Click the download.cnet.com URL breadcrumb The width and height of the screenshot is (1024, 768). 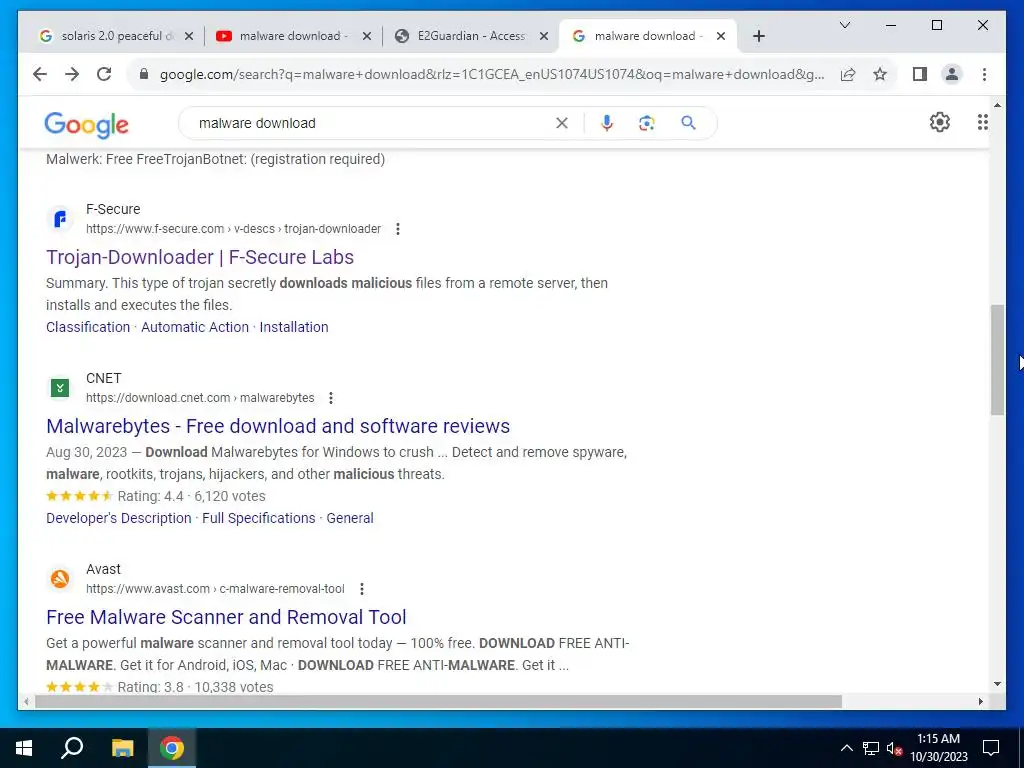click(x=200, y=398)
